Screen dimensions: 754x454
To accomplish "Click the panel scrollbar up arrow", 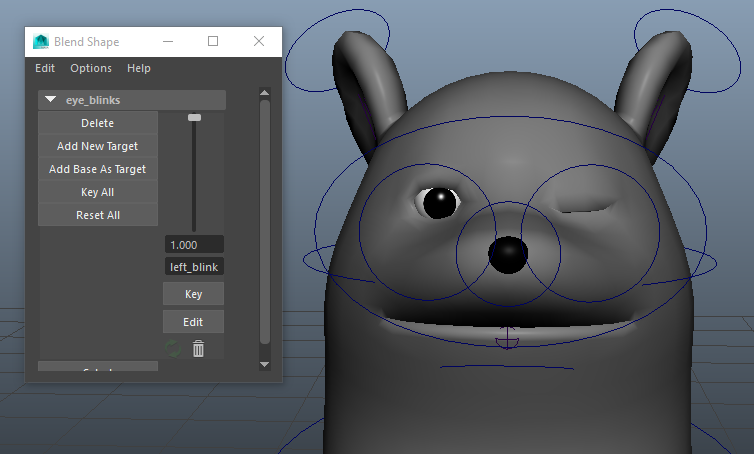I will (x=265, y=94).
